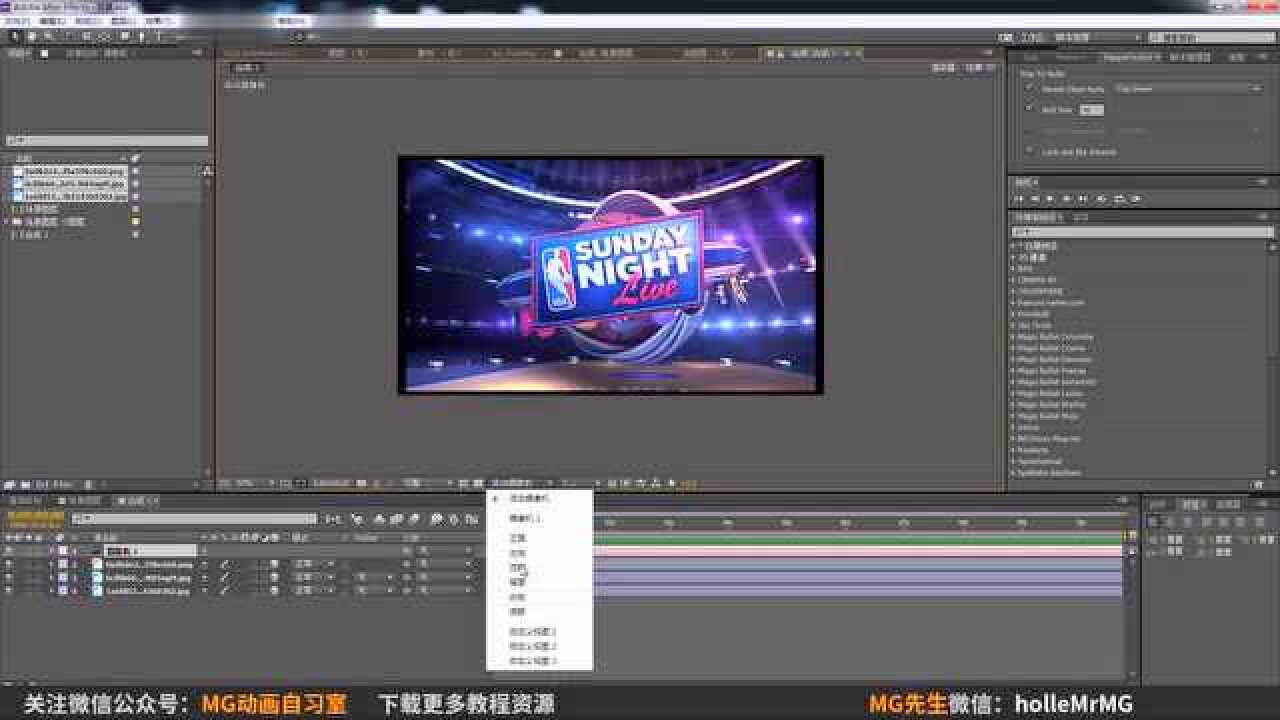This screenshot has height=720, width=1280.
Task: Open parent dropdown for layer 2
Action: (x=445, y=564)
